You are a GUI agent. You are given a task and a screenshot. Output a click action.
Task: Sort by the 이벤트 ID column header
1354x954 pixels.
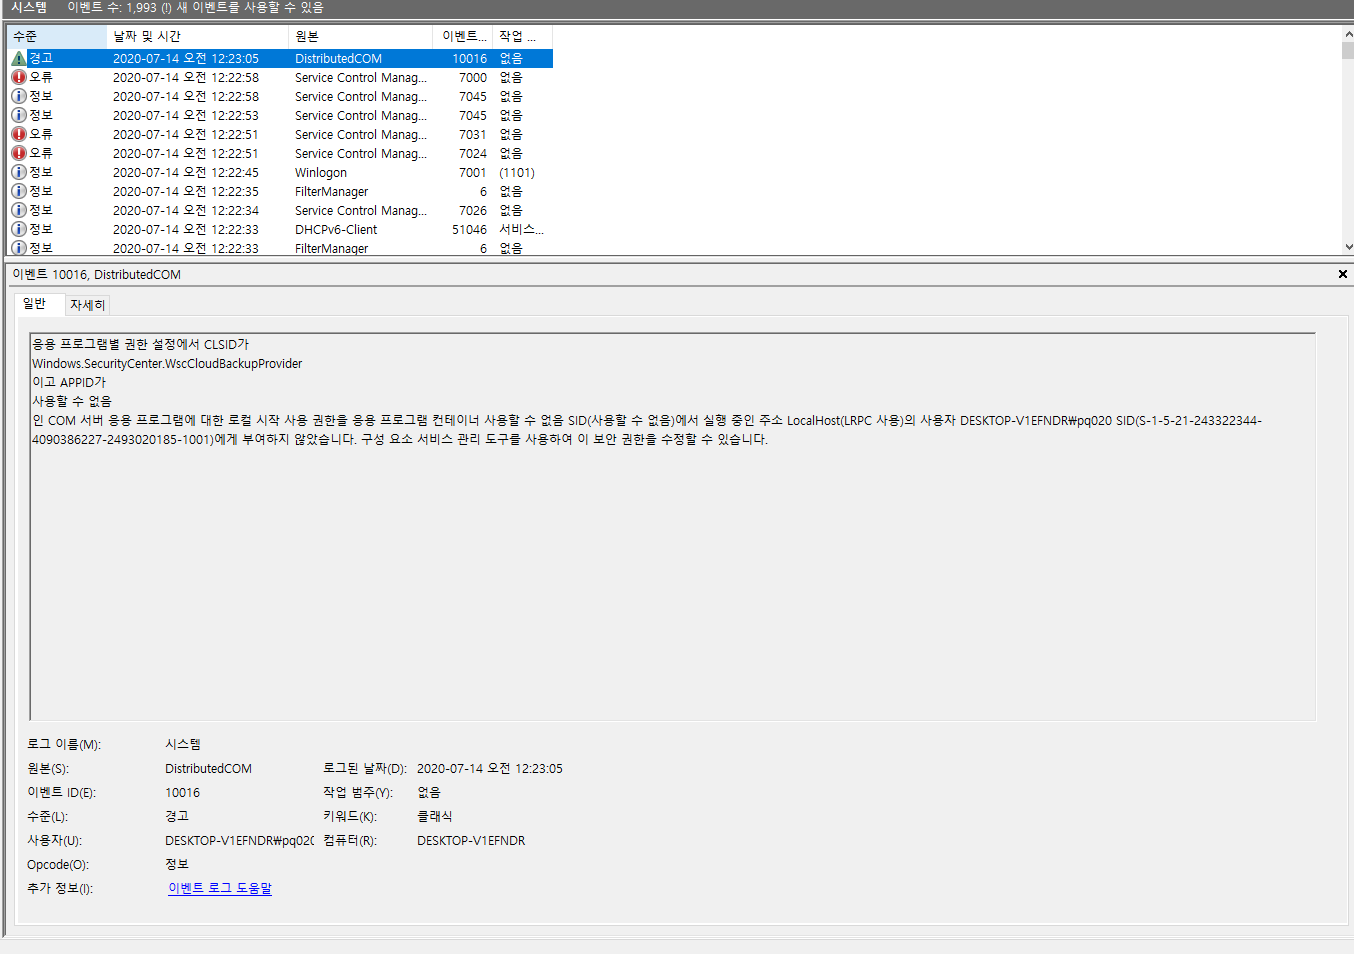click(463, 36)
